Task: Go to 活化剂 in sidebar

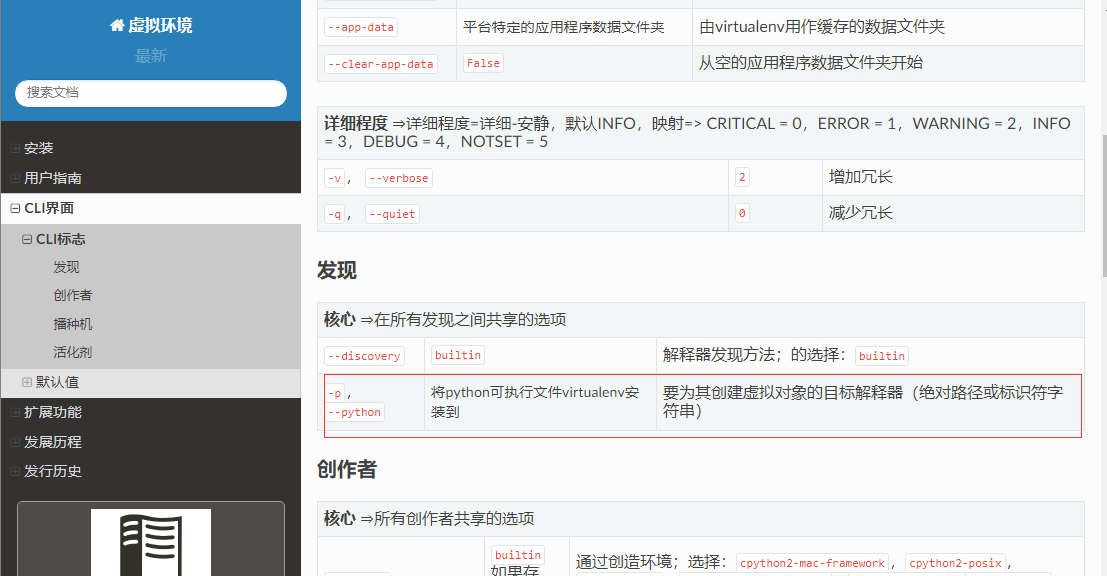Action: point(73,352)
